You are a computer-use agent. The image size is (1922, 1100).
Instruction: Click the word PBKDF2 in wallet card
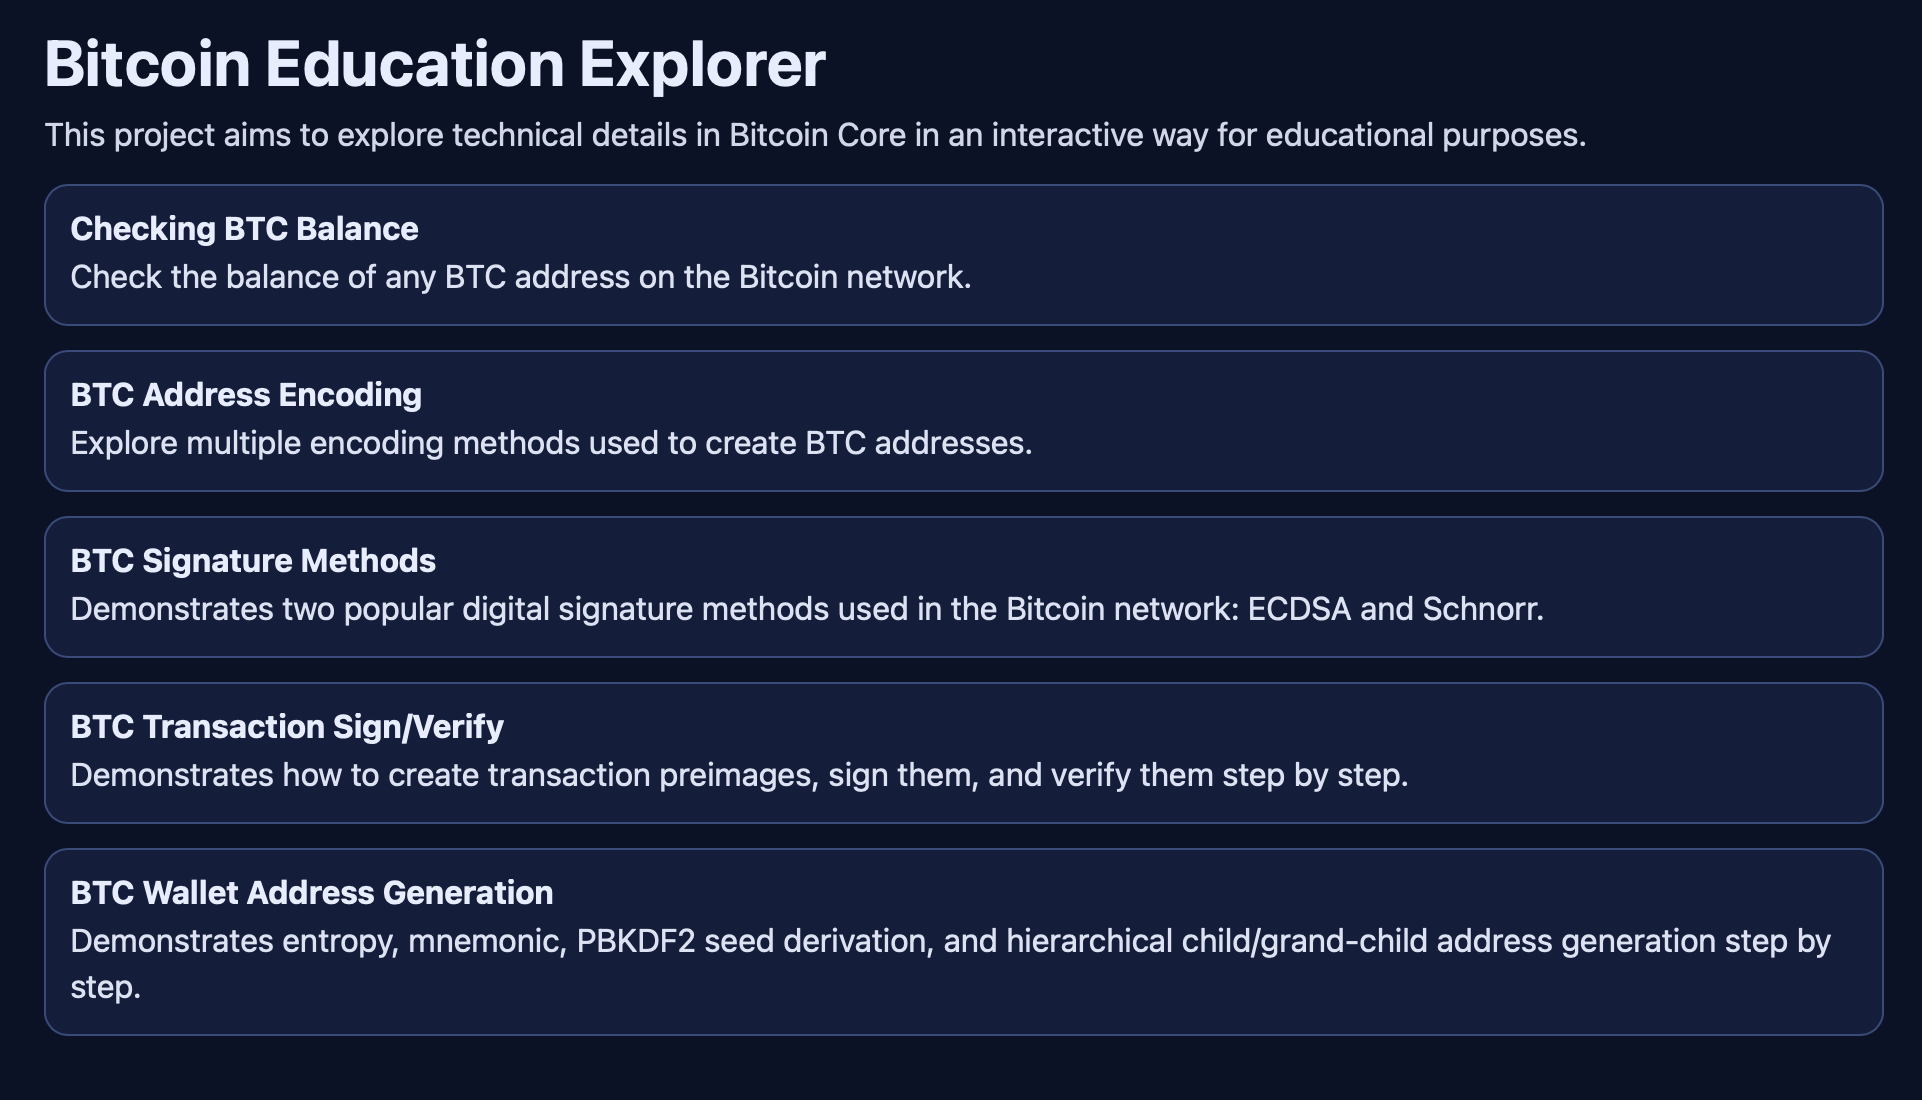635,941
